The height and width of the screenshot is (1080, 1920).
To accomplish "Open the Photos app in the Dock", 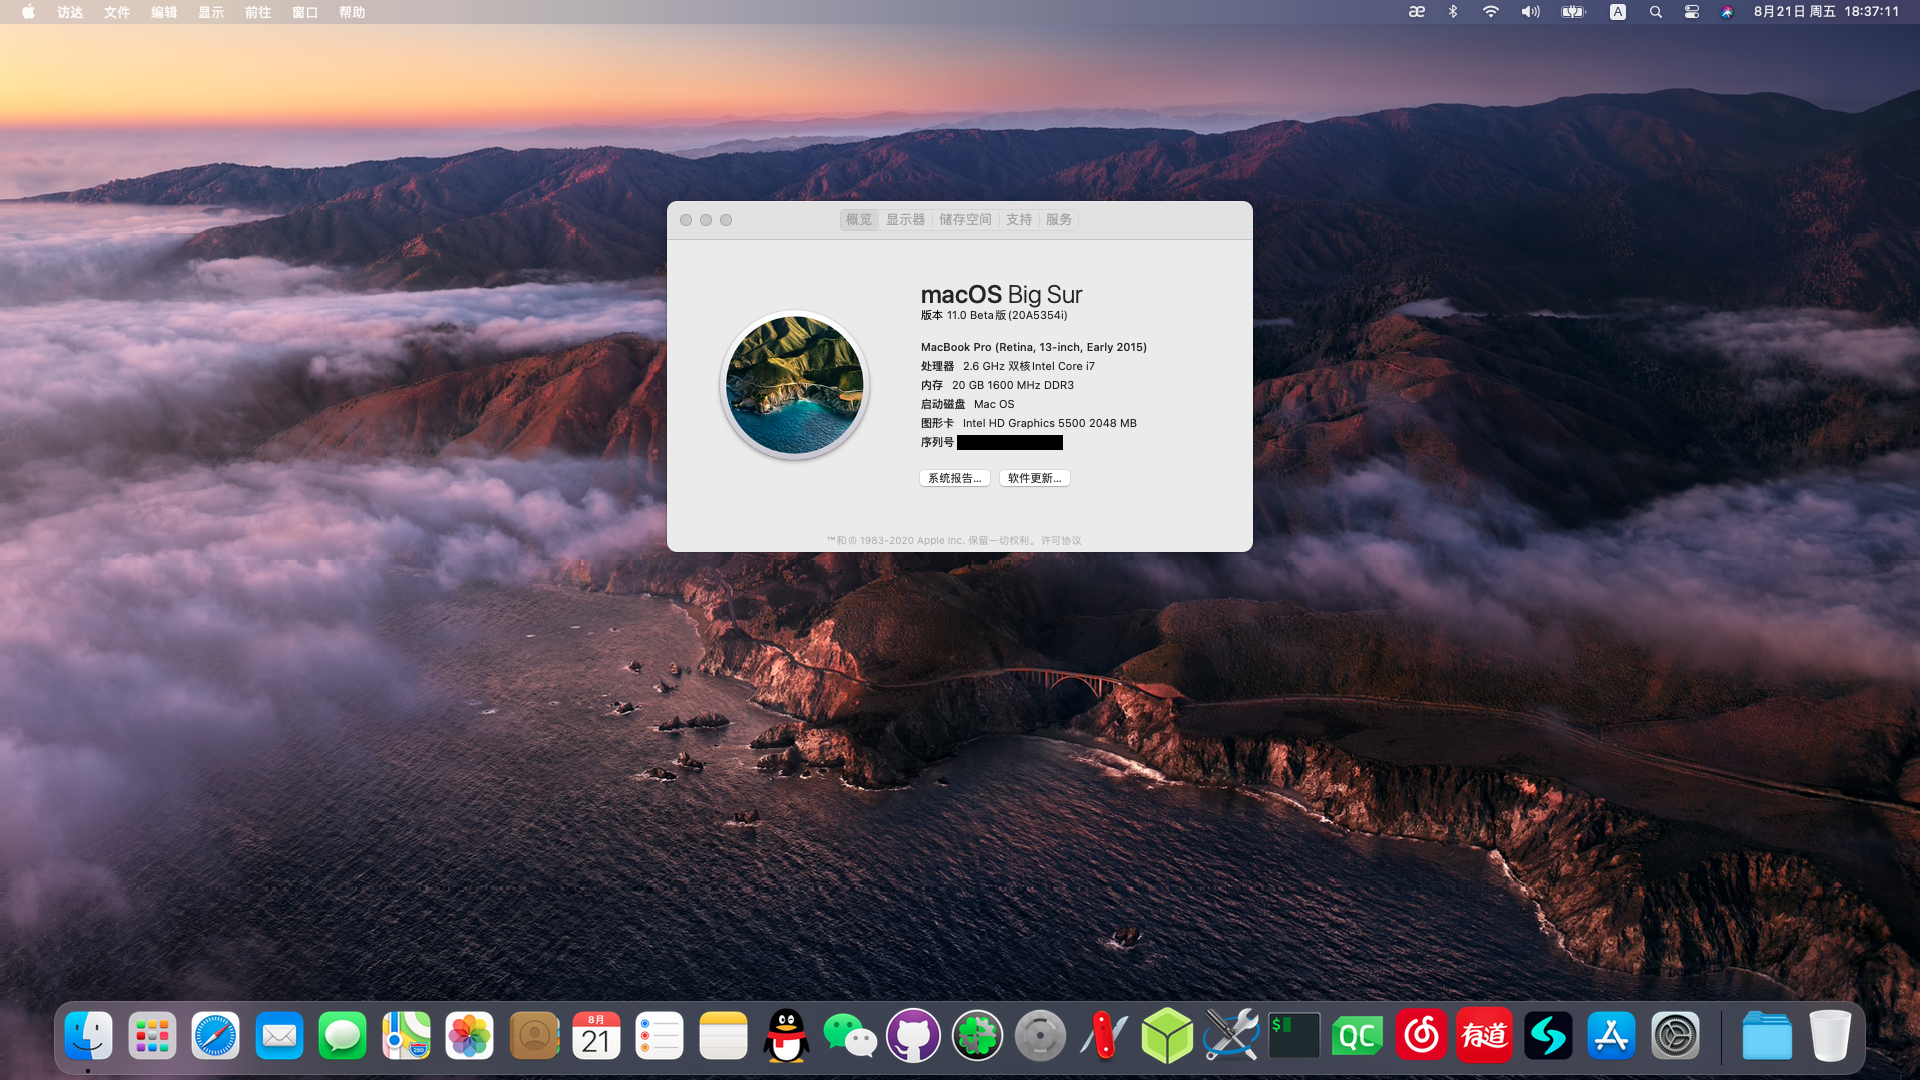I will tap(469, 1036).
